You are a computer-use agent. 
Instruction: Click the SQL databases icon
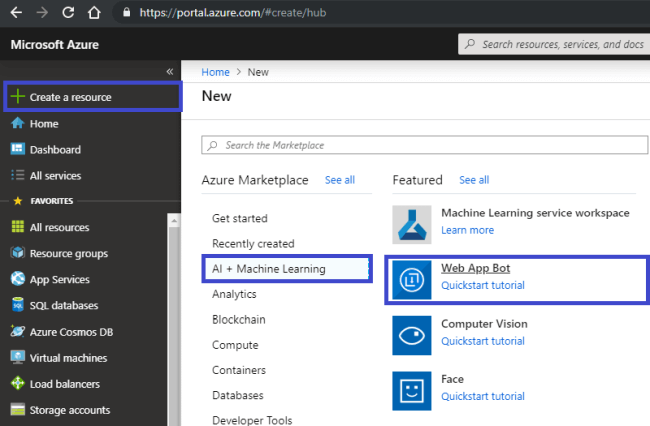tap(18, 304)
